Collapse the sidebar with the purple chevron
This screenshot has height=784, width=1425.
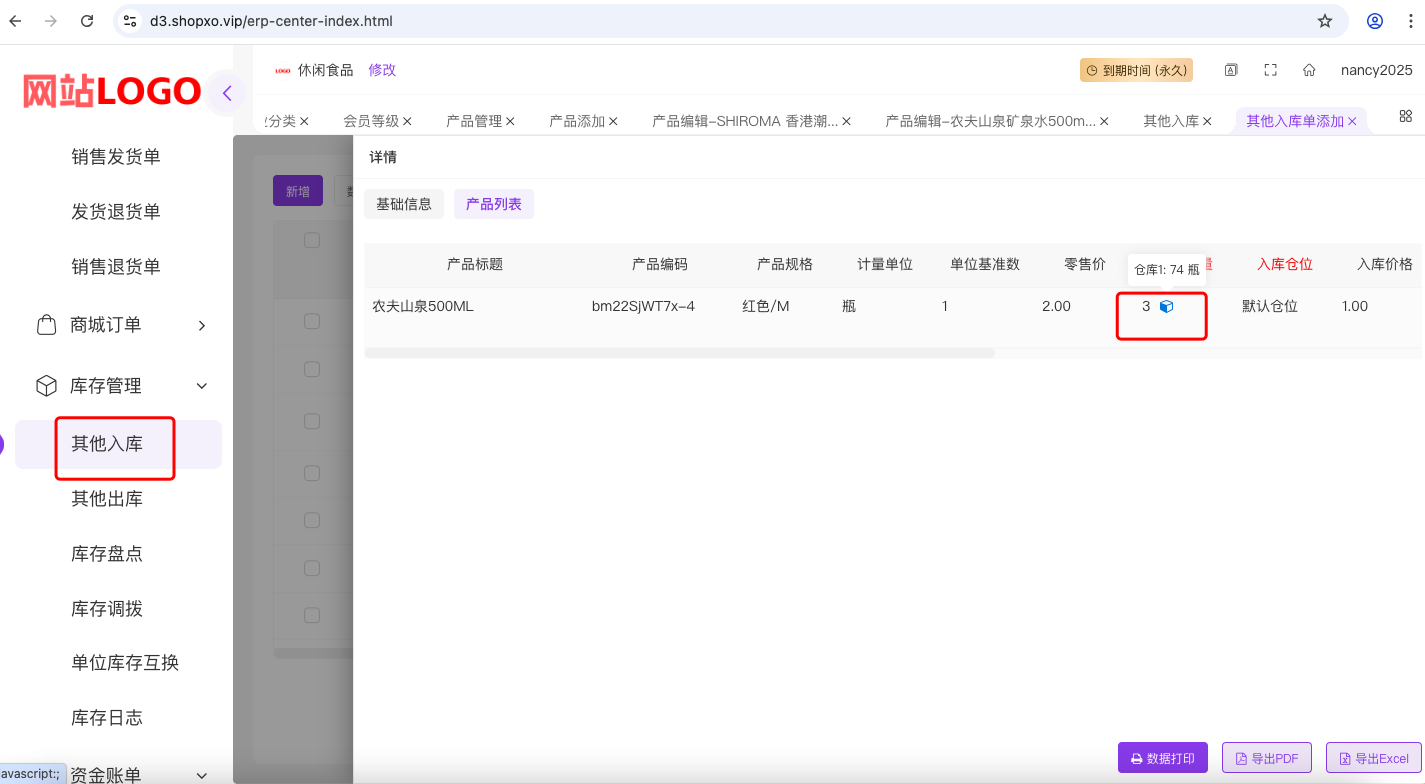pos(227,93)
